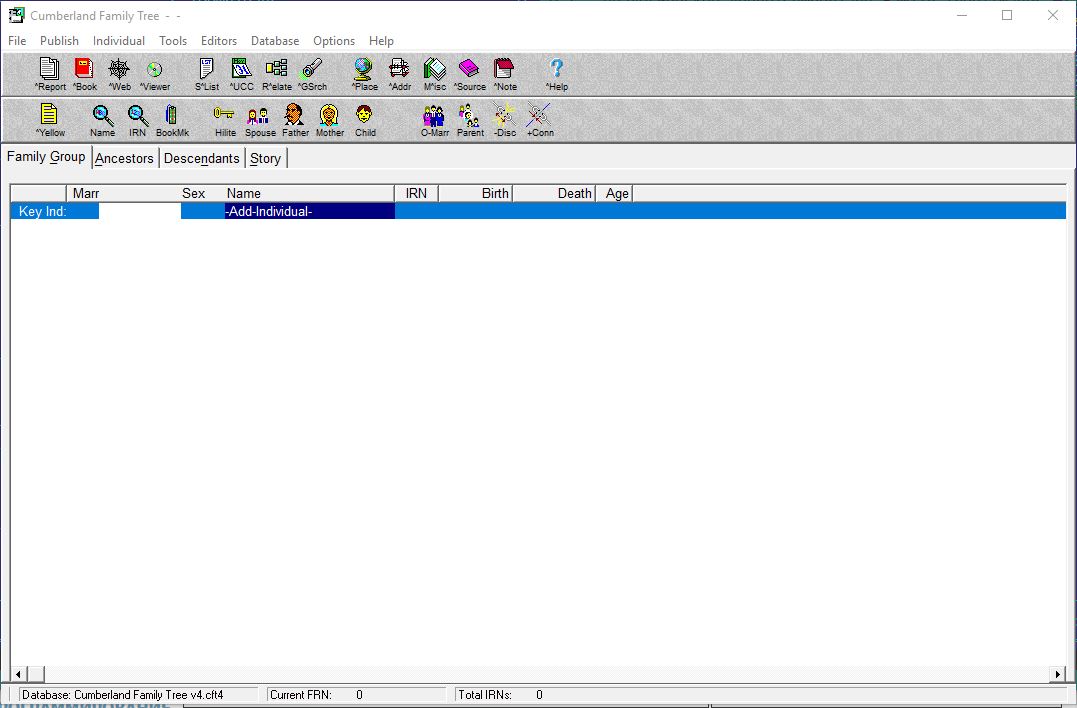The height and width of the screenshot is (708, 1077).
Task: Open the BookMk bookmark icon
Action: [x=172, y=116]
